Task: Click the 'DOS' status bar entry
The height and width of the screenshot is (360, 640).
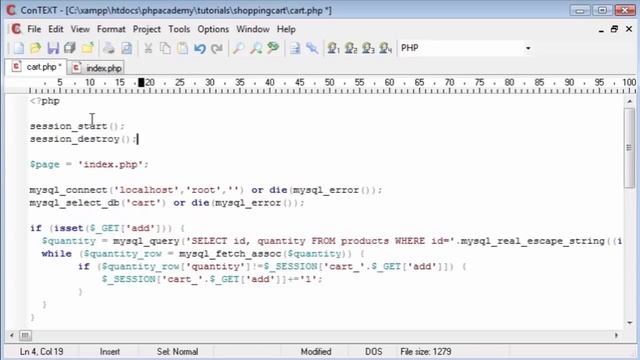Action: click(x=373, y=351)
